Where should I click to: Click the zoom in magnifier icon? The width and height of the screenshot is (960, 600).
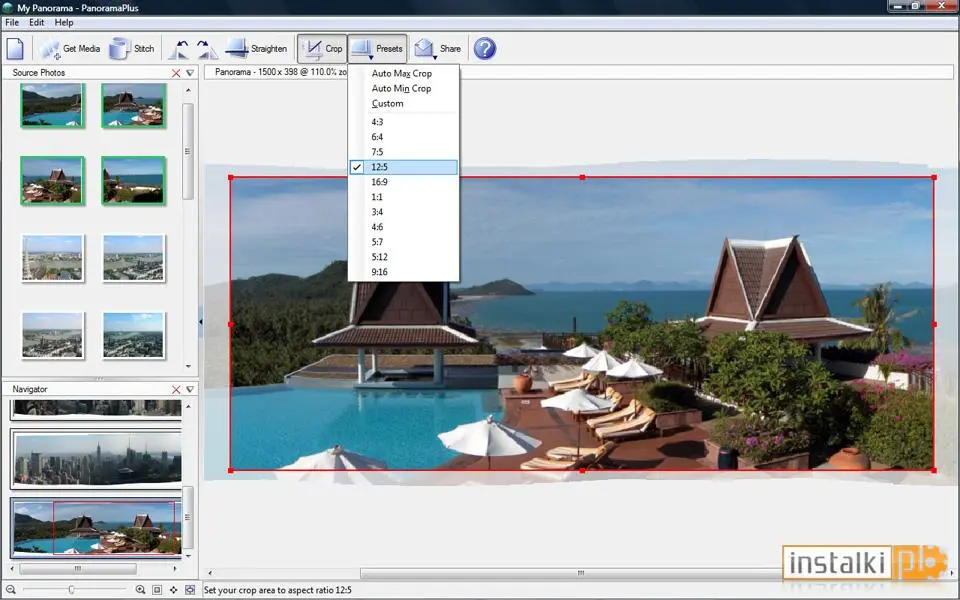tap(140, 590)
